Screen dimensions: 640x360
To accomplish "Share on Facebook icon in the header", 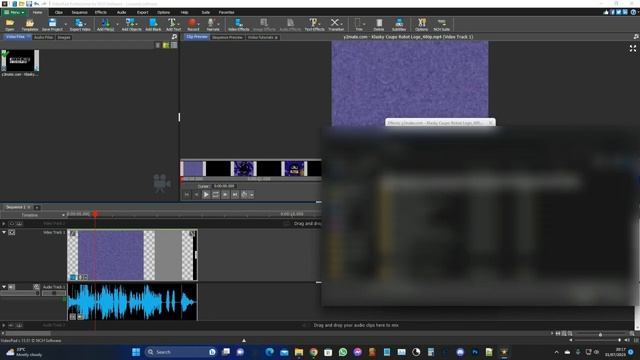I will pyautogui.click(x=612, y=12).
